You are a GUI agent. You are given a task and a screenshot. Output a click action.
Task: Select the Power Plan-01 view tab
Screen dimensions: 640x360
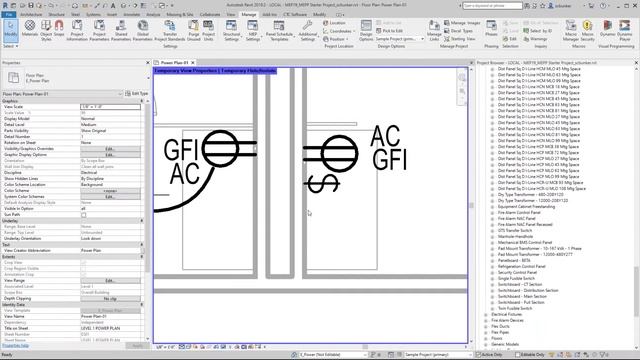click(x=174, y=62)
